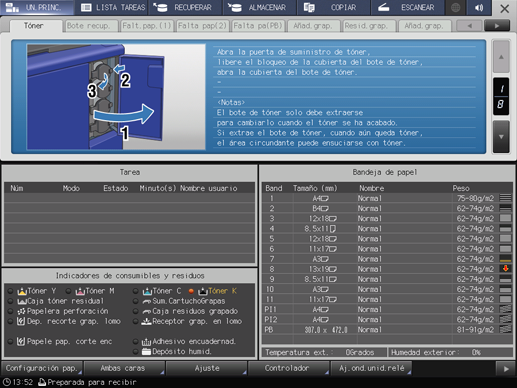Image resolution: width=517 pixels, height=388 pixels.
Task: Select the Tóner help tab
Action: [35, 26]
